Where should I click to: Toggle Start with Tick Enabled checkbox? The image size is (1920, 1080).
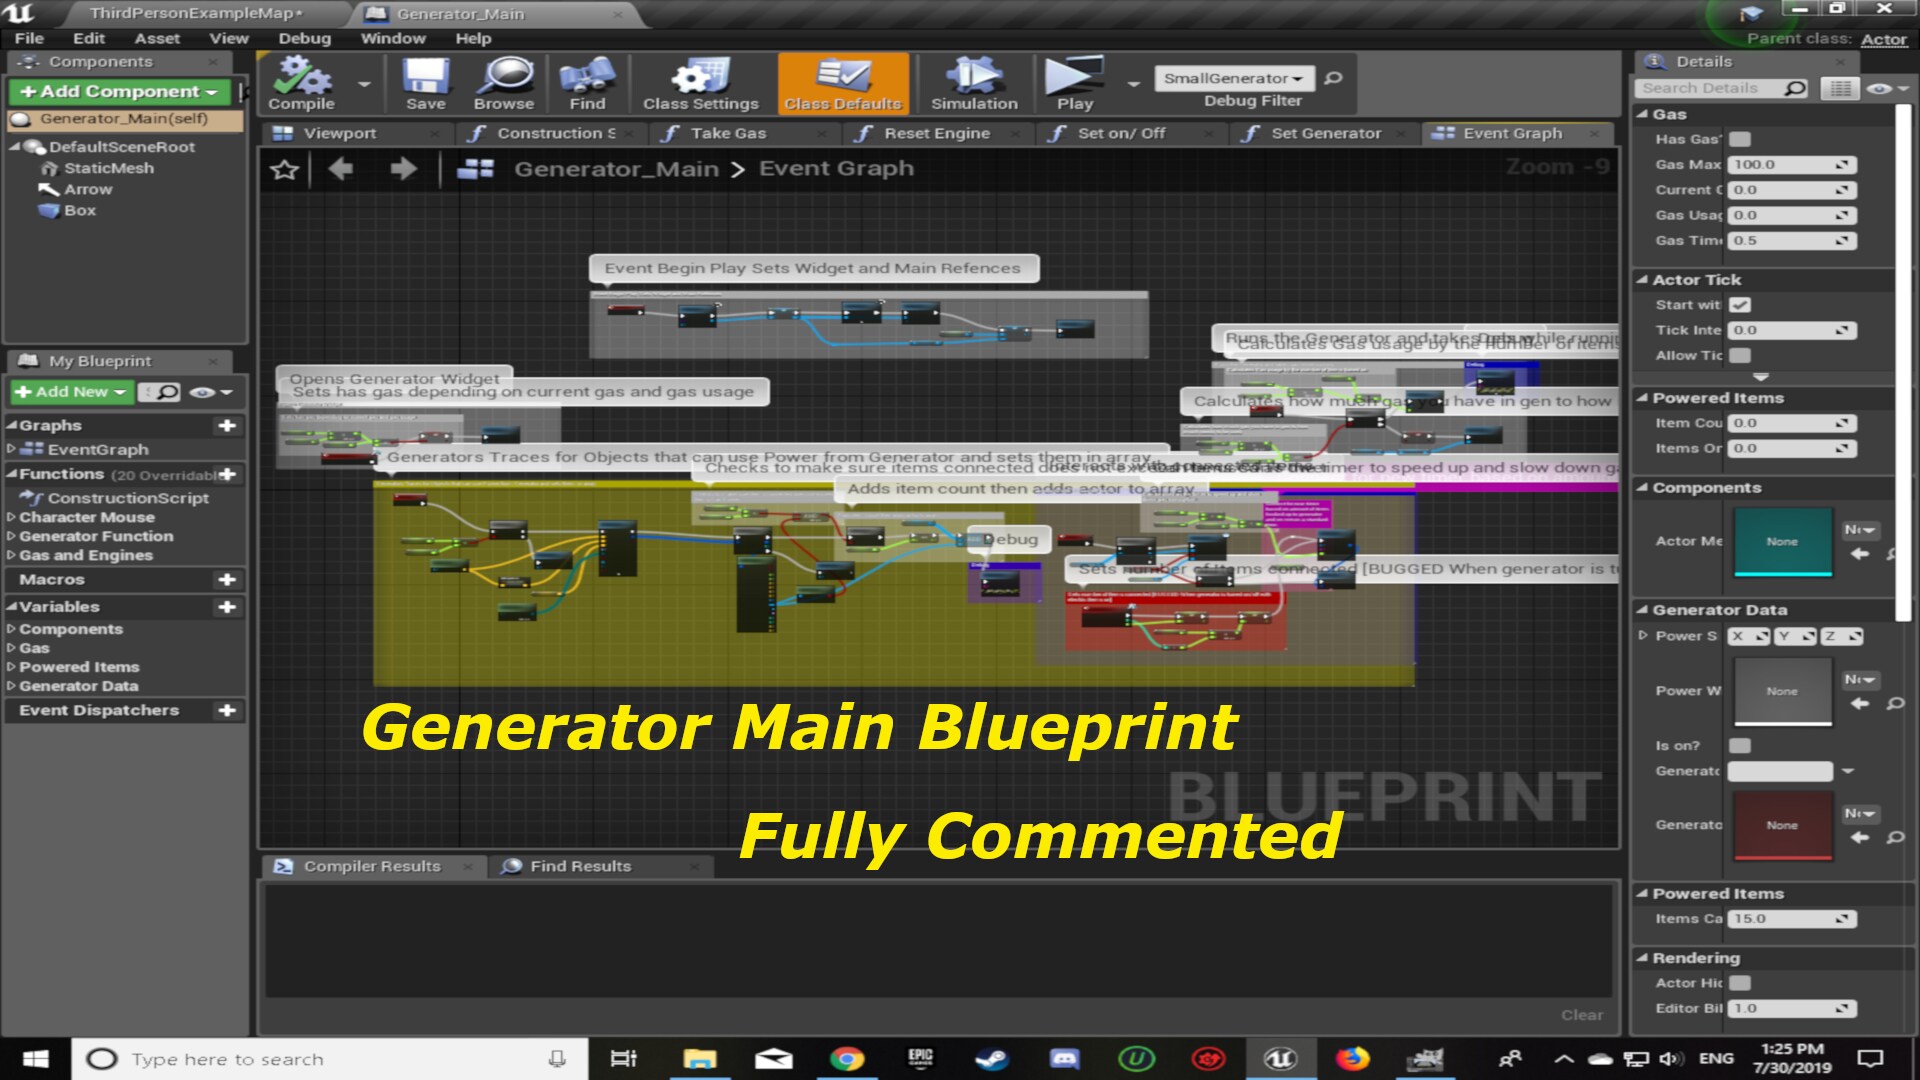1742,305
